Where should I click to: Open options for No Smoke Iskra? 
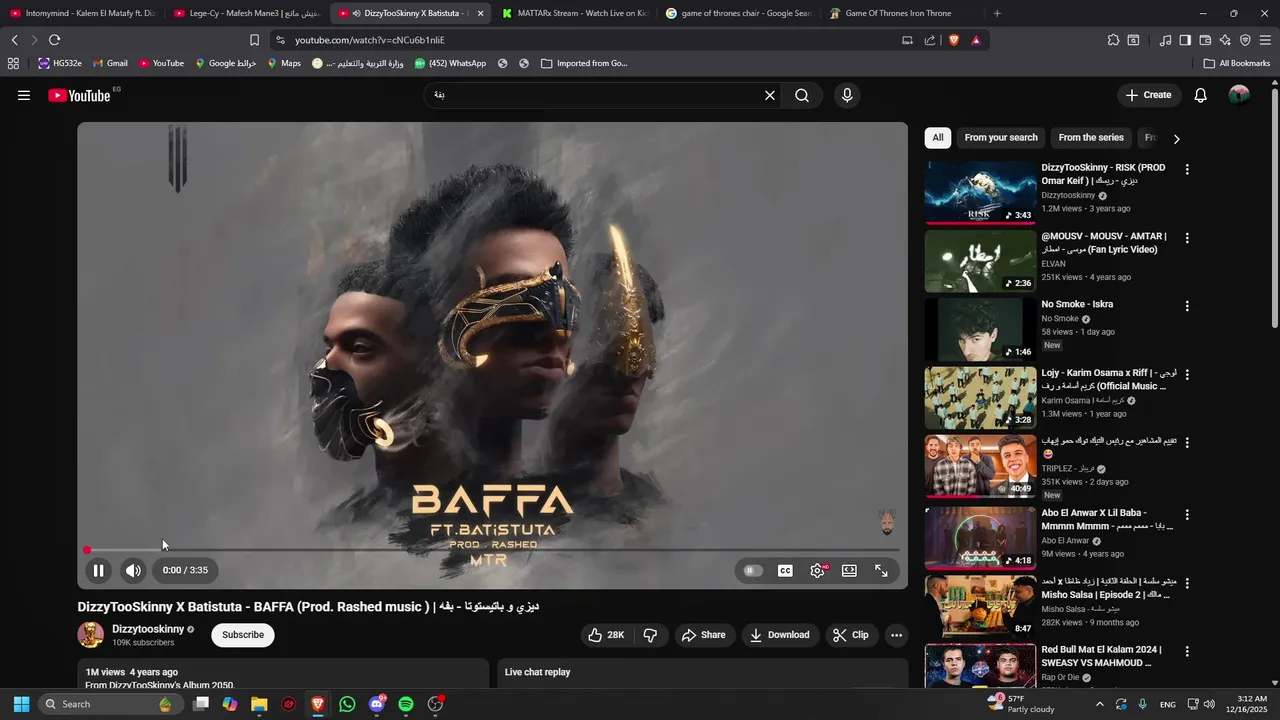point(1187,306)
